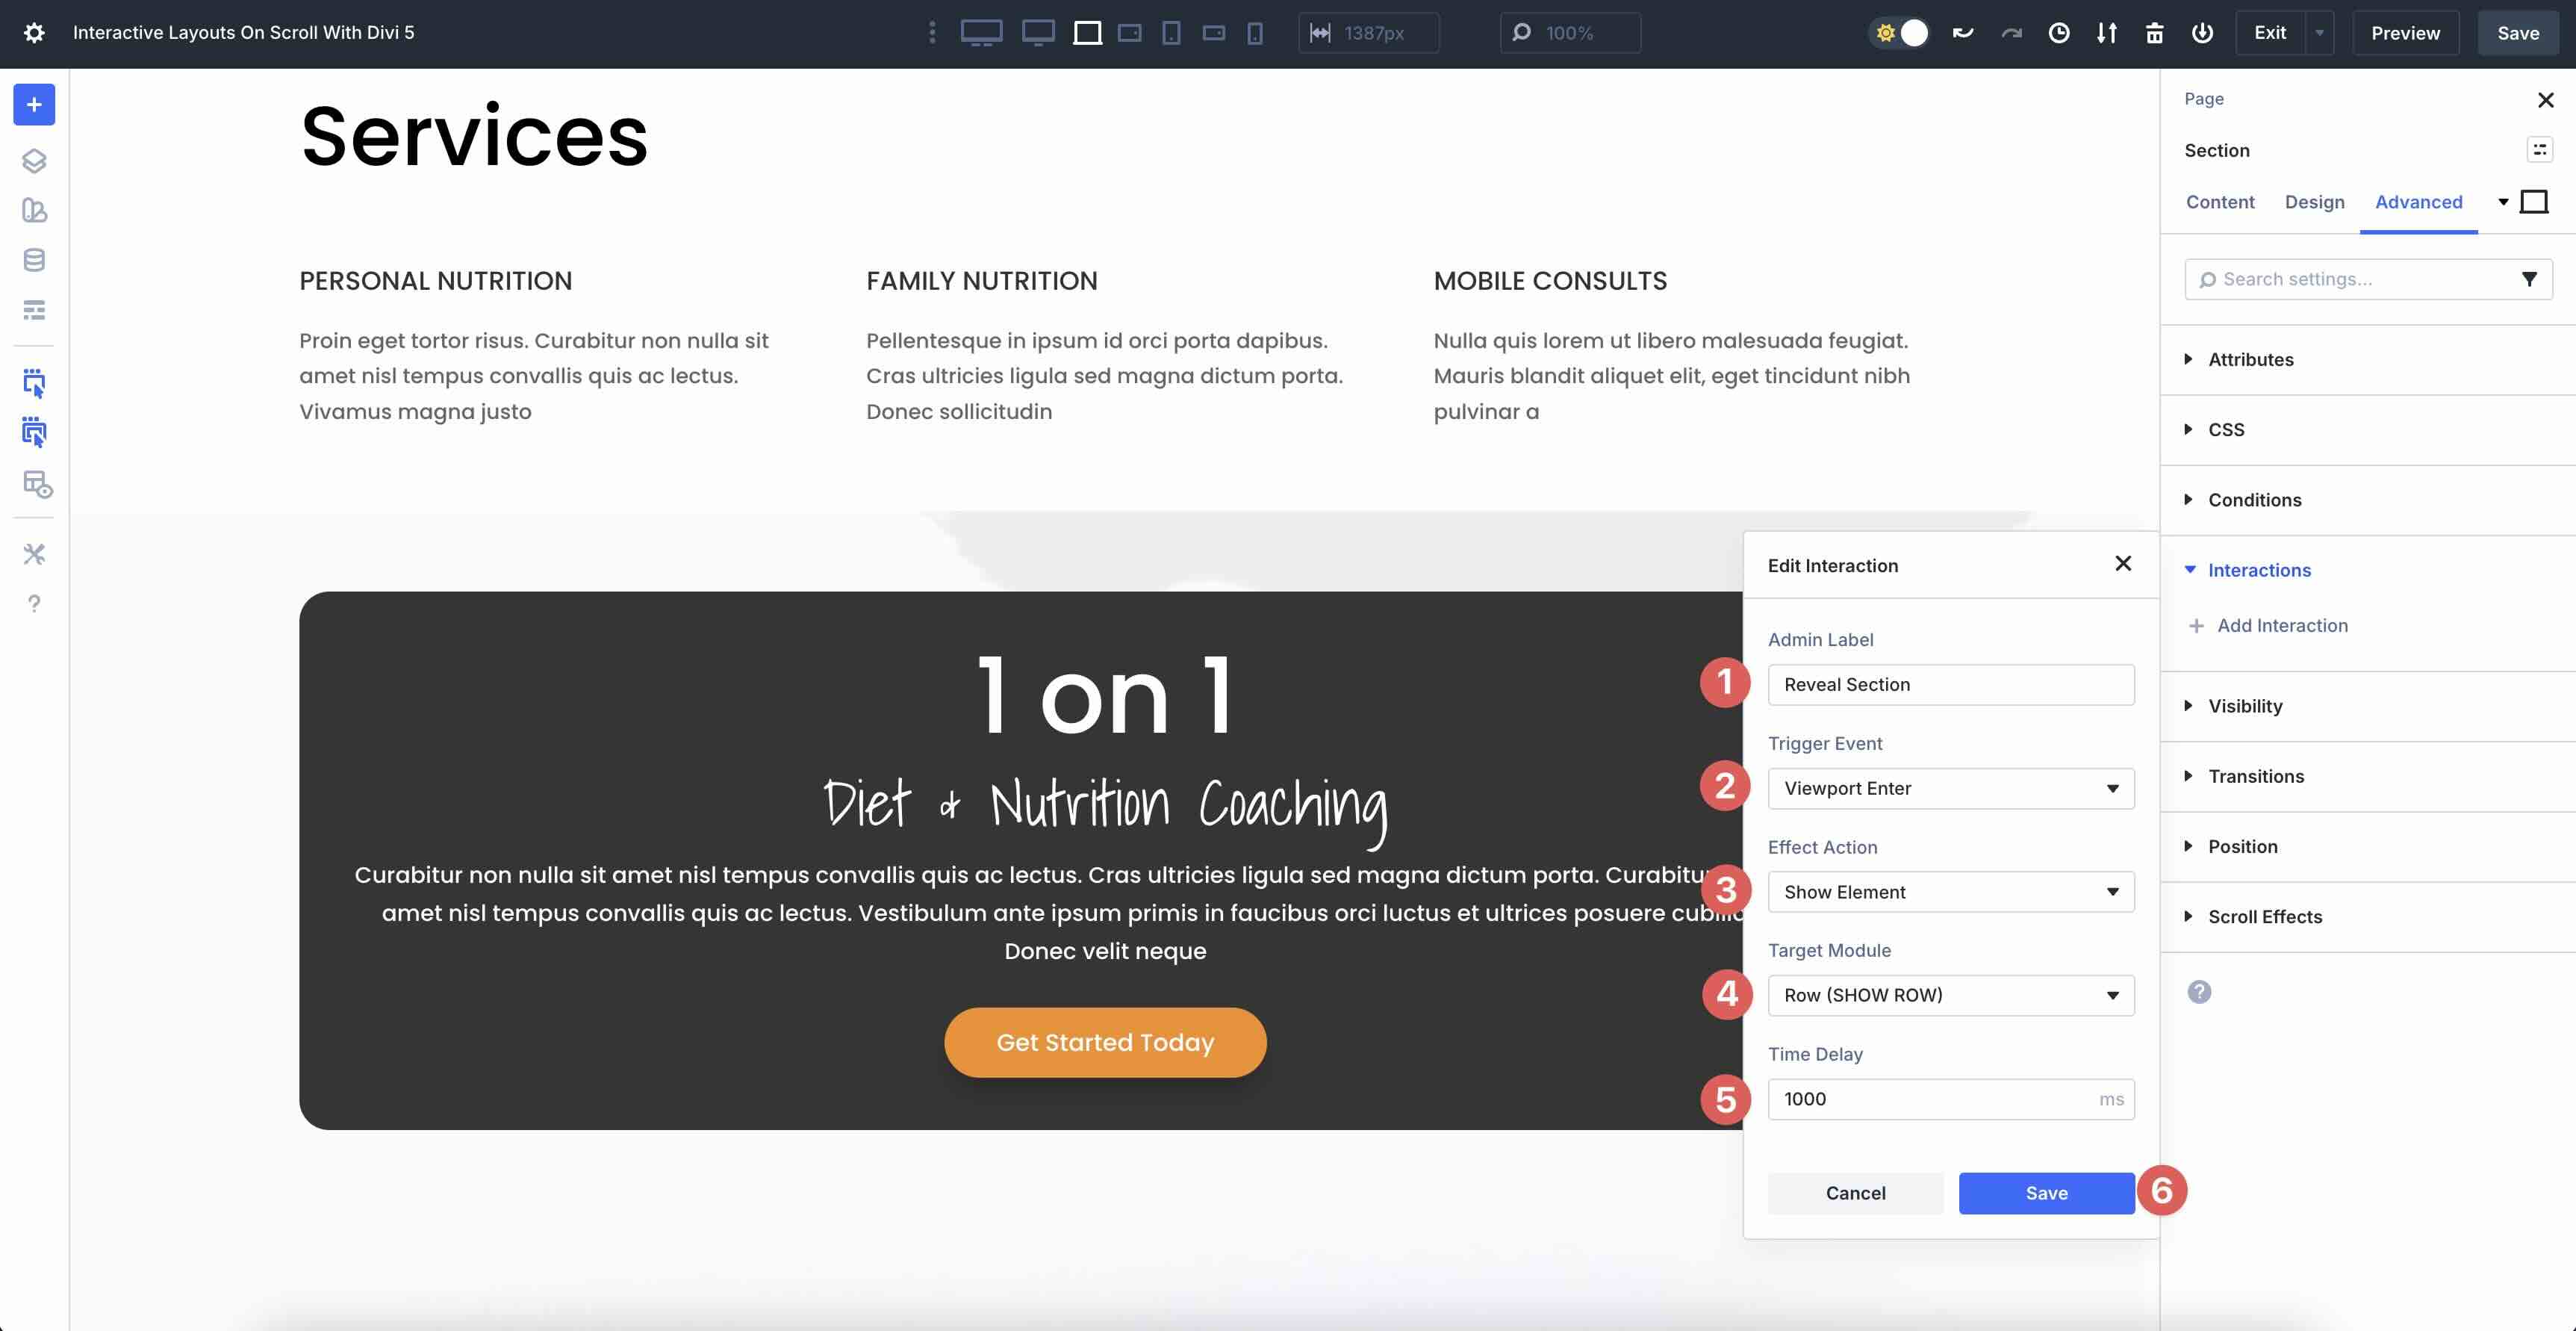Select the phone view device icon
Viewport: 2576px width, 1331px height.
1255,33
